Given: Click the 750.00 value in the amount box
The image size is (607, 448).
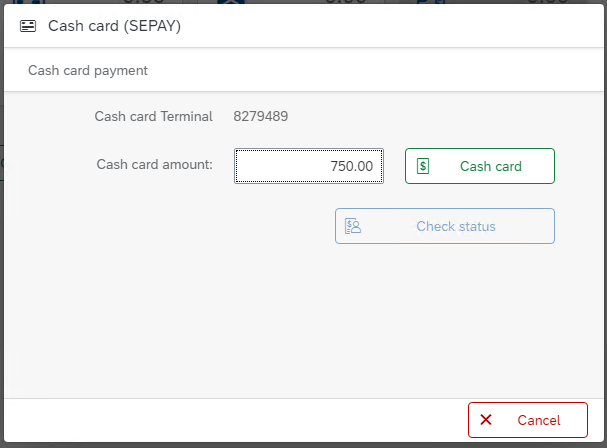Looking at the screenshot, I should click(352, 166).
